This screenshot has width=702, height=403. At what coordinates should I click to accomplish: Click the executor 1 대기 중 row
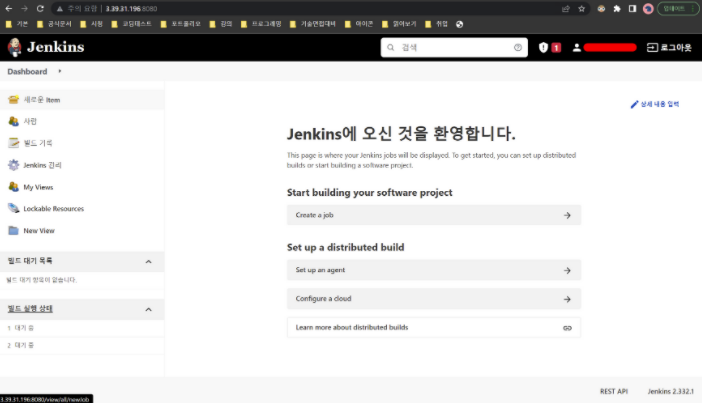[82, 328]
